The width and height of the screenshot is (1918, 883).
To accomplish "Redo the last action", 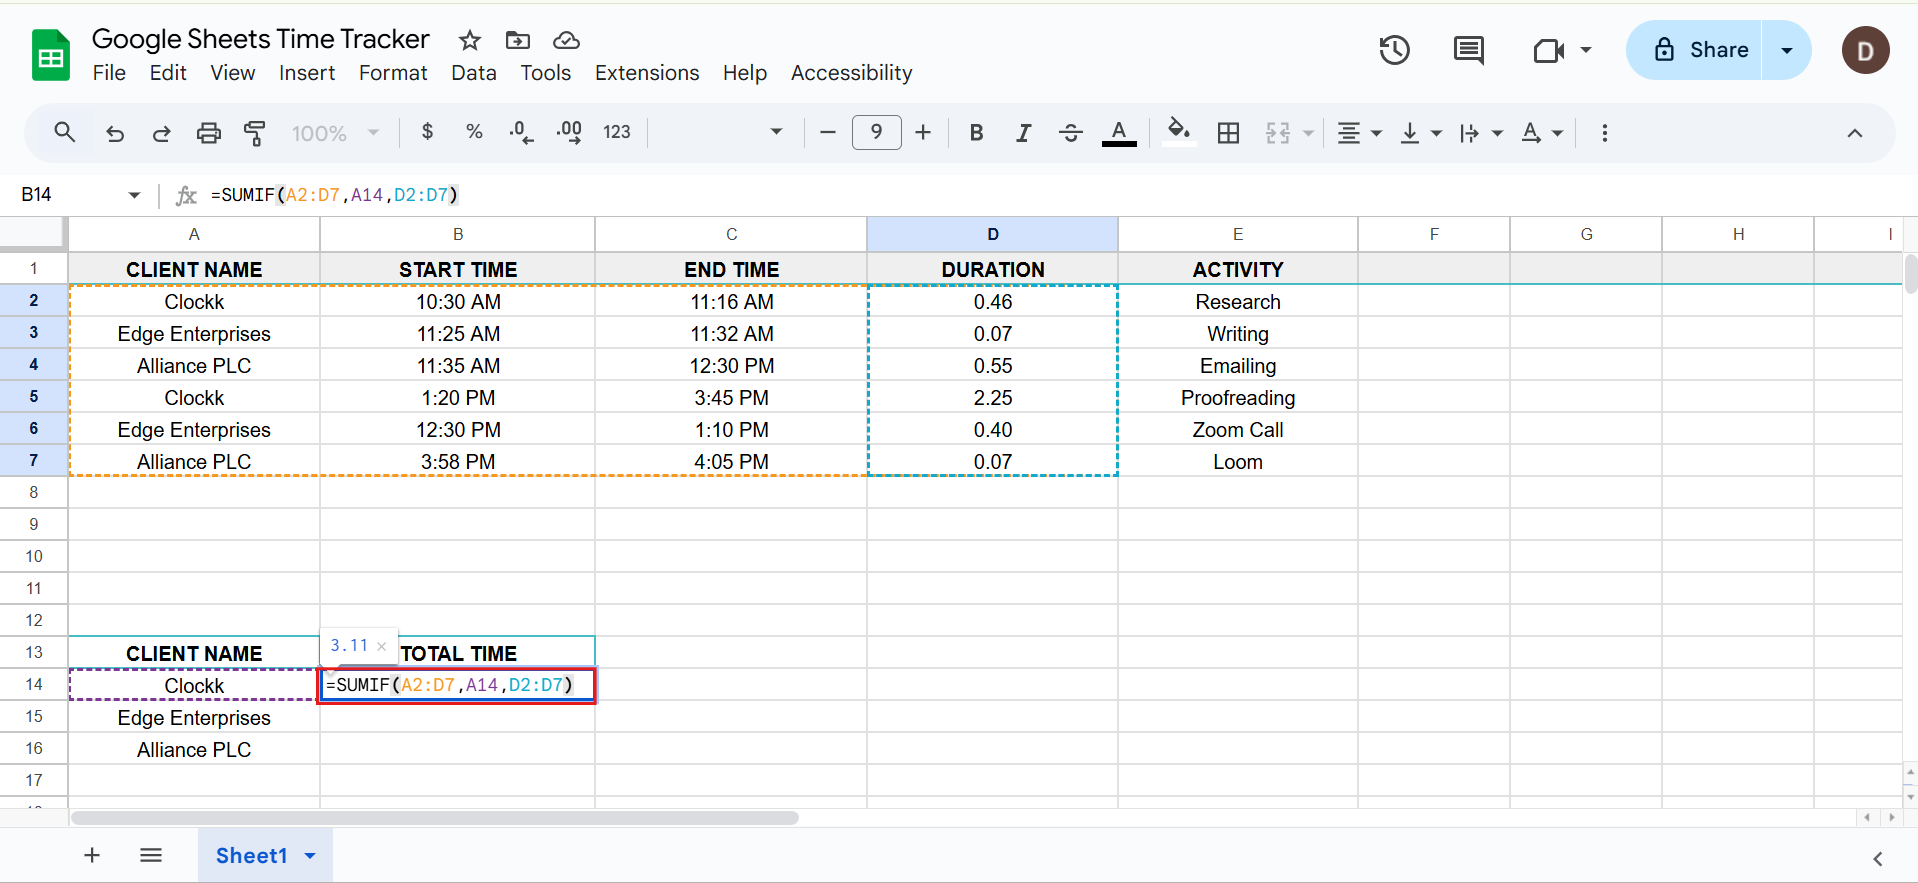I will (161, 133).
